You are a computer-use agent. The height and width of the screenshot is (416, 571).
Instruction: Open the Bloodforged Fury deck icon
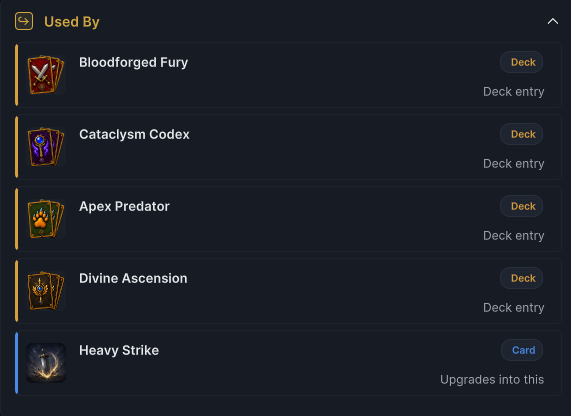click(46, 75)
